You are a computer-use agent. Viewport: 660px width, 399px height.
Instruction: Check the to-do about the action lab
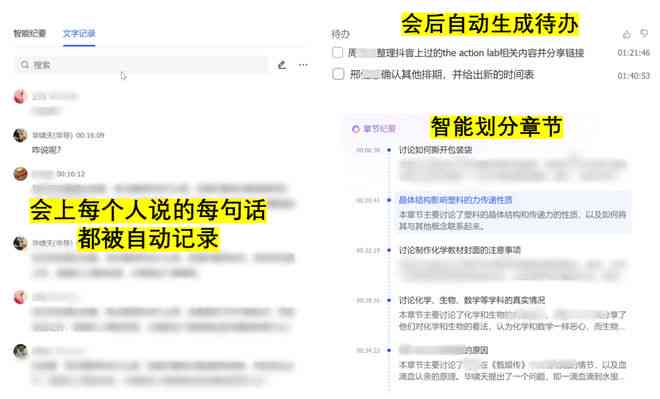[x=338, y=53]
